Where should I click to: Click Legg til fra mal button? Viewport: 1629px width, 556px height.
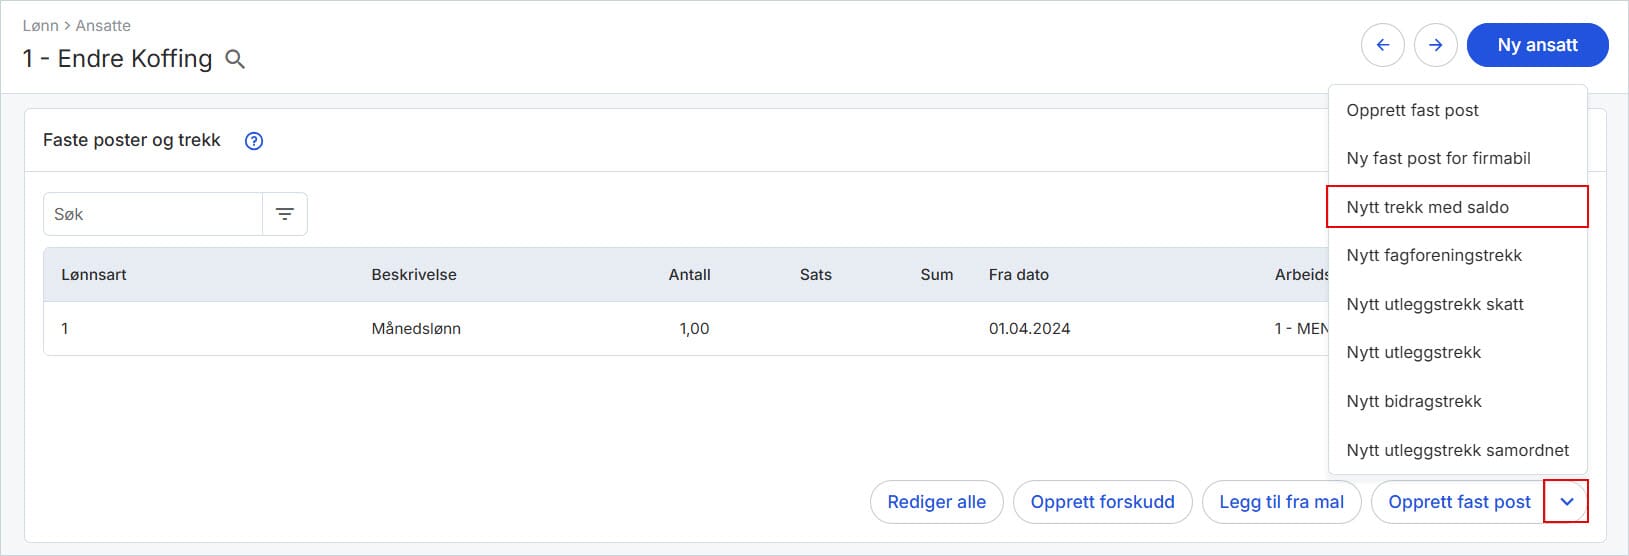[1281, 502]
